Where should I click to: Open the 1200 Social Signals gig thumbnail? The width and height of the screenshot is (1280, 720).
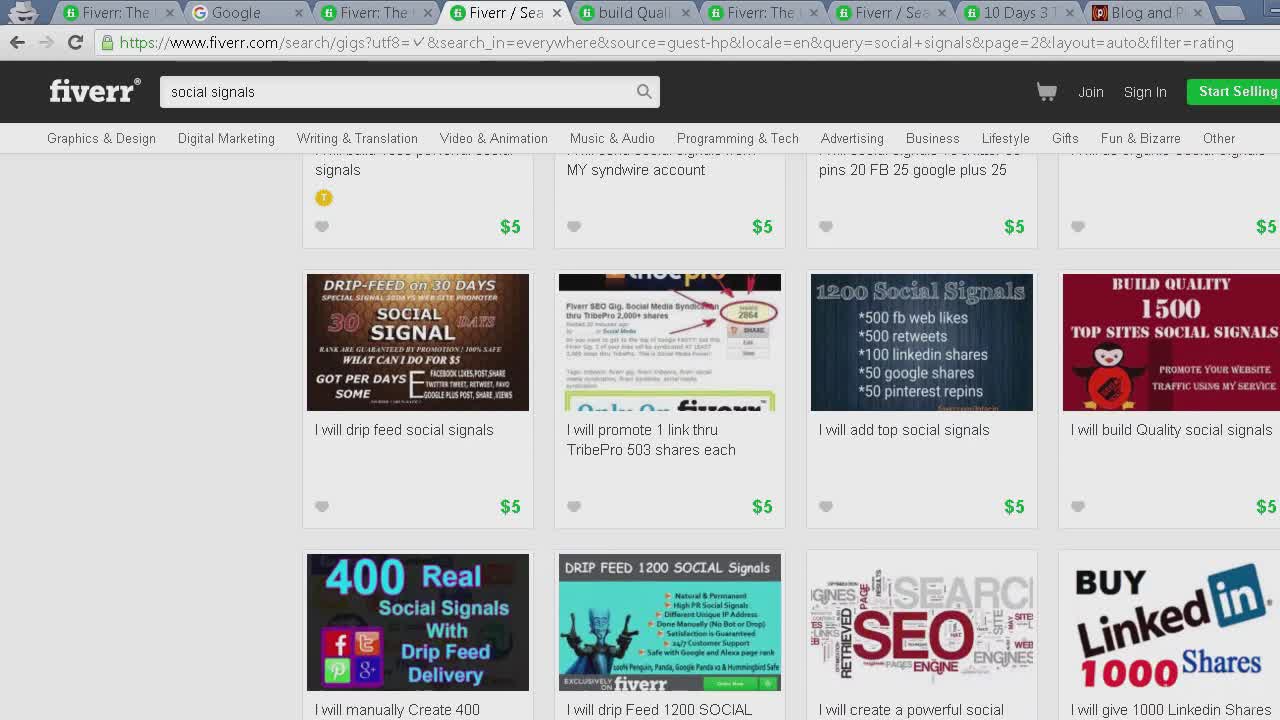(921, 342)
